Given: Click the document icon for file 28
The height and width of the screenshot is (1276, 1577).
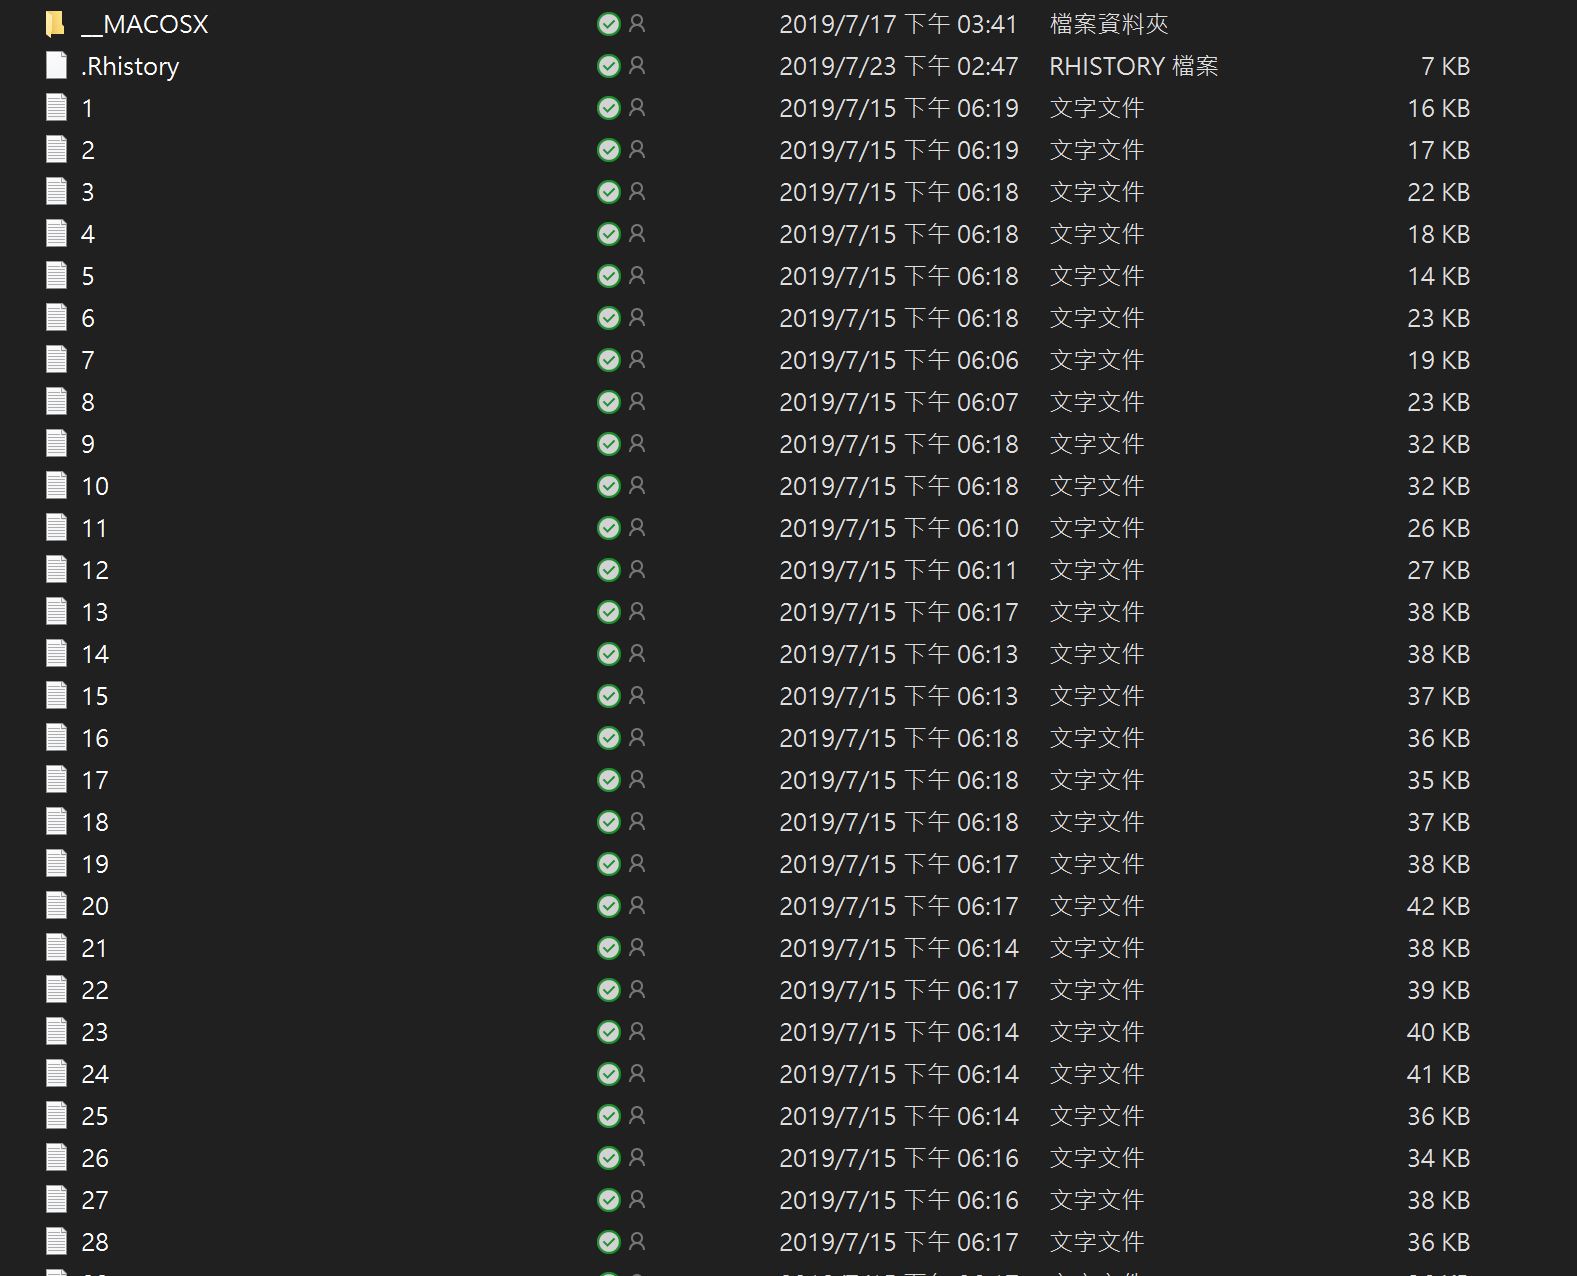Looking at the screenshot, I should 56,1242.
